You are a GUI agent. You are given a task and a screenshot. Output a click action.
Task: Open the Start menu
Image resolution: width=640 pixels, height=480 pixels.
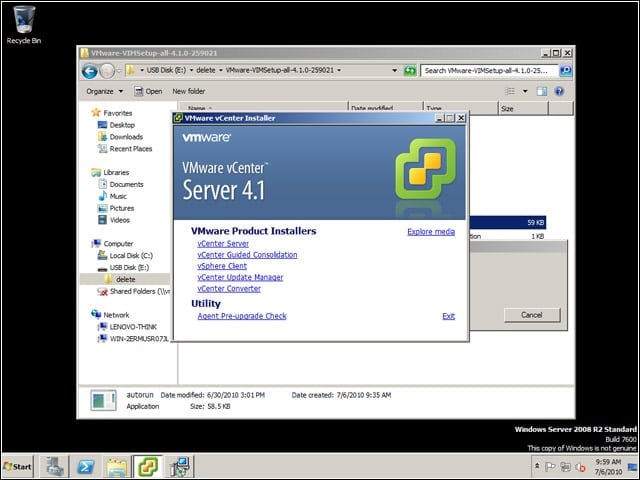(17, 467)
